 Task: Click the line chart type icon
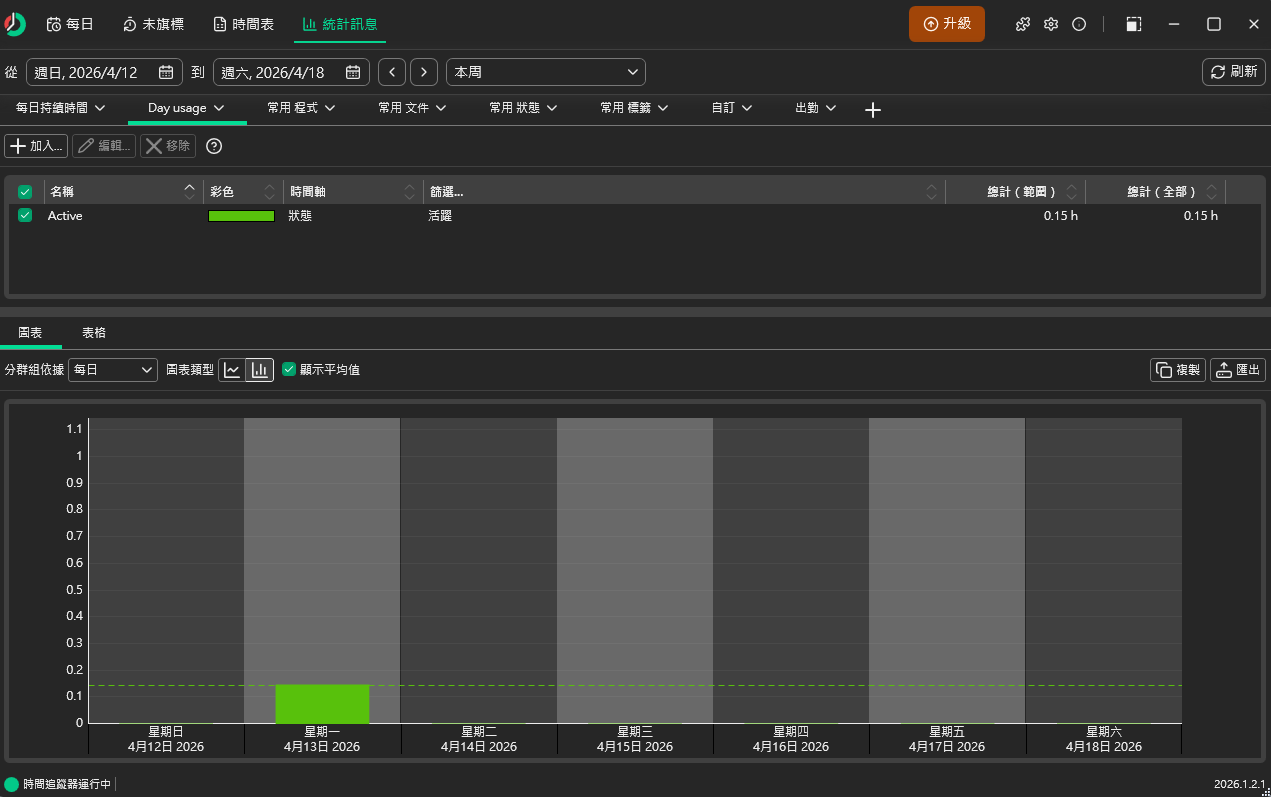[232, 370]
